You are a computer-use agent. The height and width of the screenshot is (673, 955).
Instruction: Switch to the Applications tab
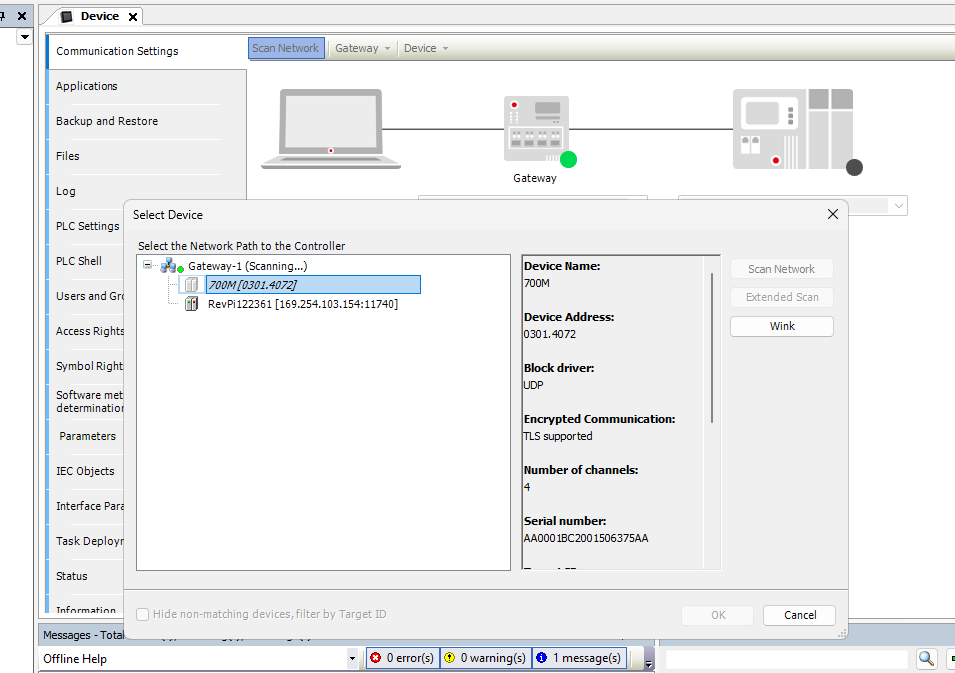point(87,86)
